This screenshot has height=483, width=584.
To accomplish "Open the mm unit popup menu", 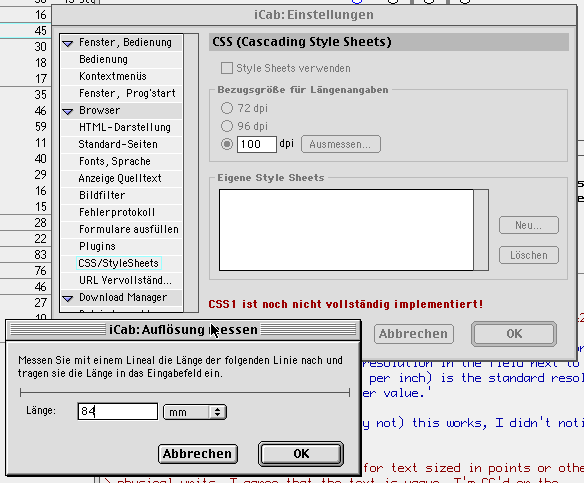I will coord(195,412).
